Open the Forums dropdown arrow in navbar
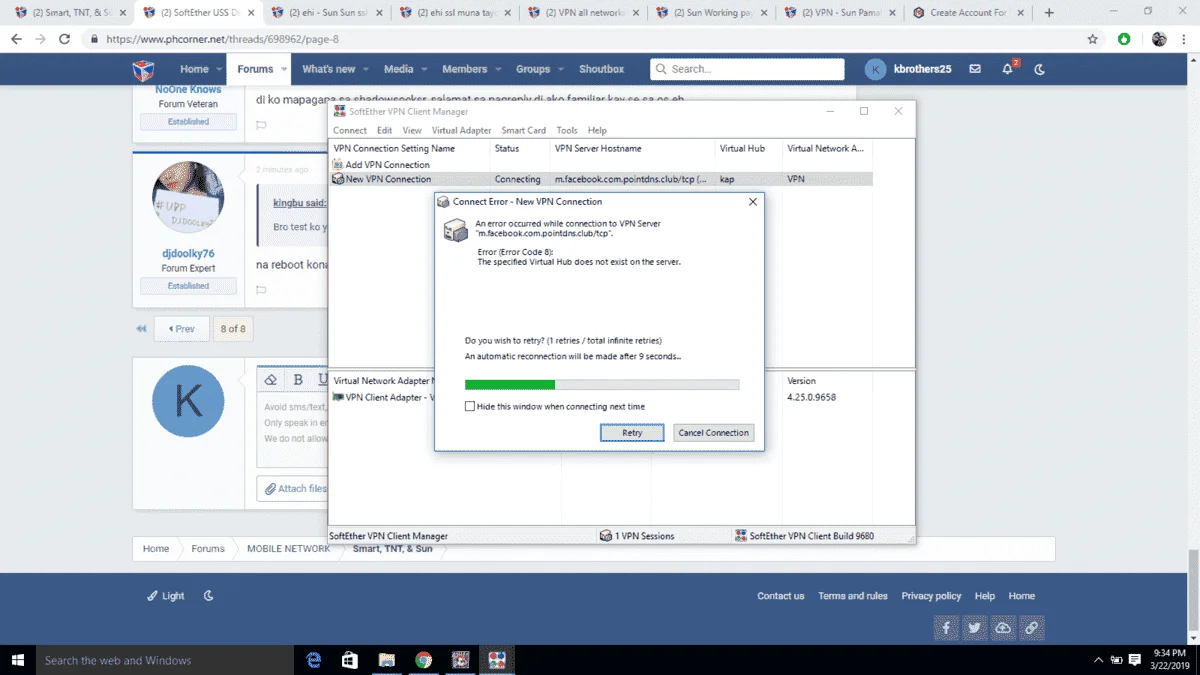This screenshot has height=675, width=1200. [x=284, y=69]
